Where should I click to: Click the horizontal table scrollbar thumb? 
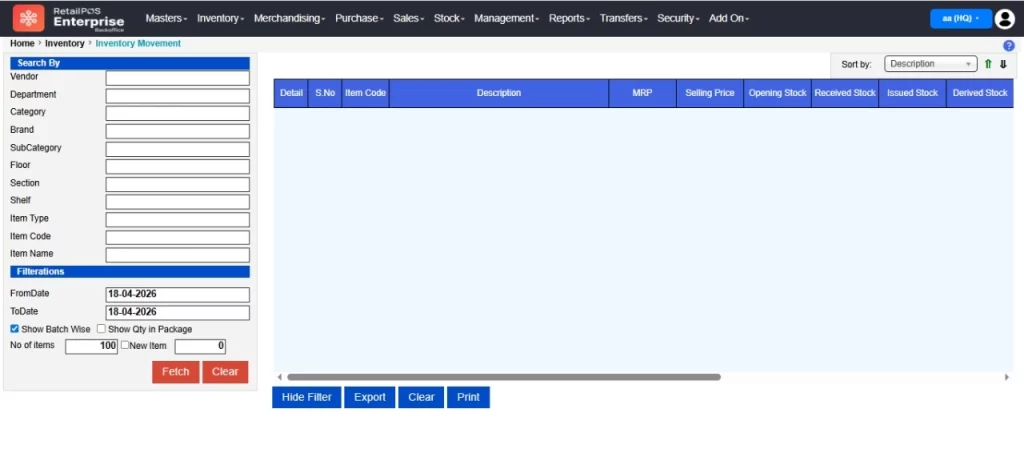[x=504, y=377]
